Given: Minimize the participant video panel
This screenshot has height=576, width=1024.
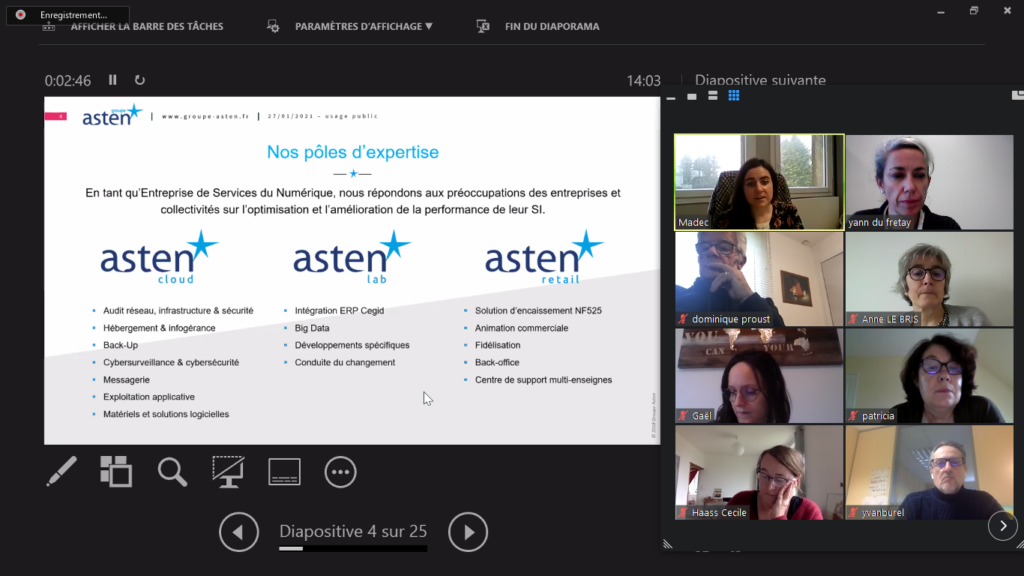Looking at the screenshot, I should (672, 97).
